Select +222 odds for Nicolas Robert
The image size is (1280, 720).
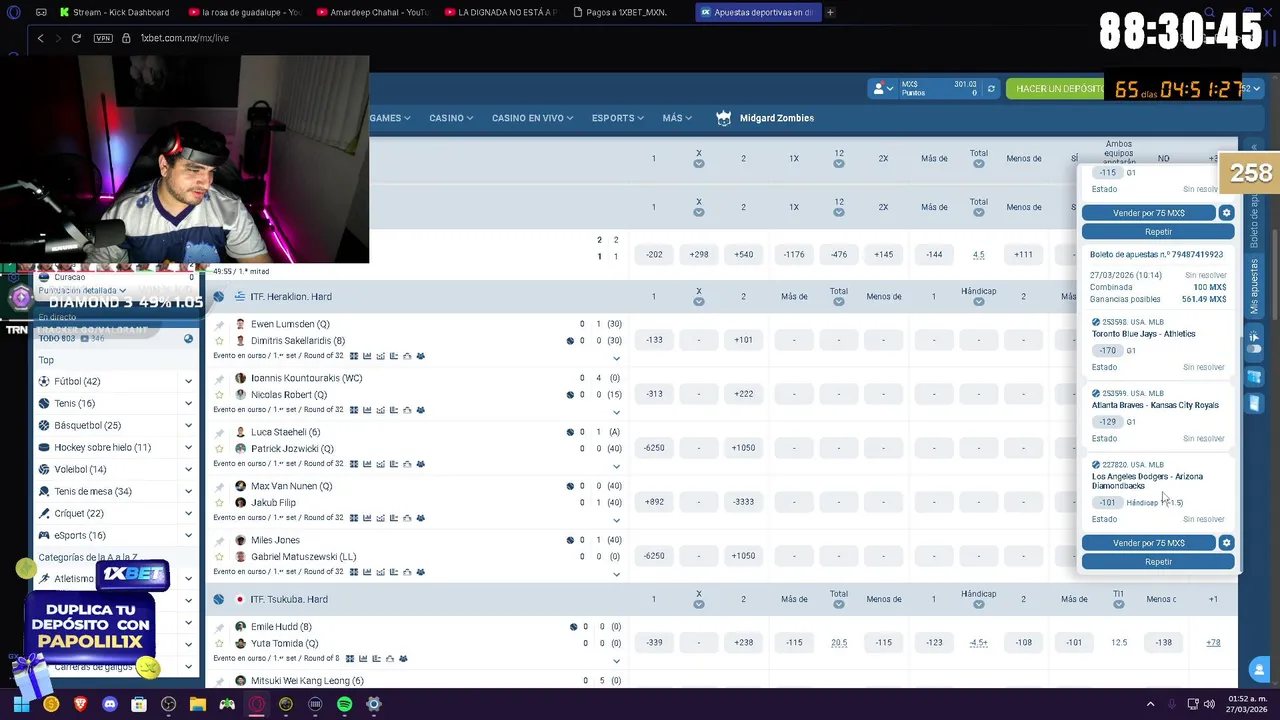(x=743, y=394)
